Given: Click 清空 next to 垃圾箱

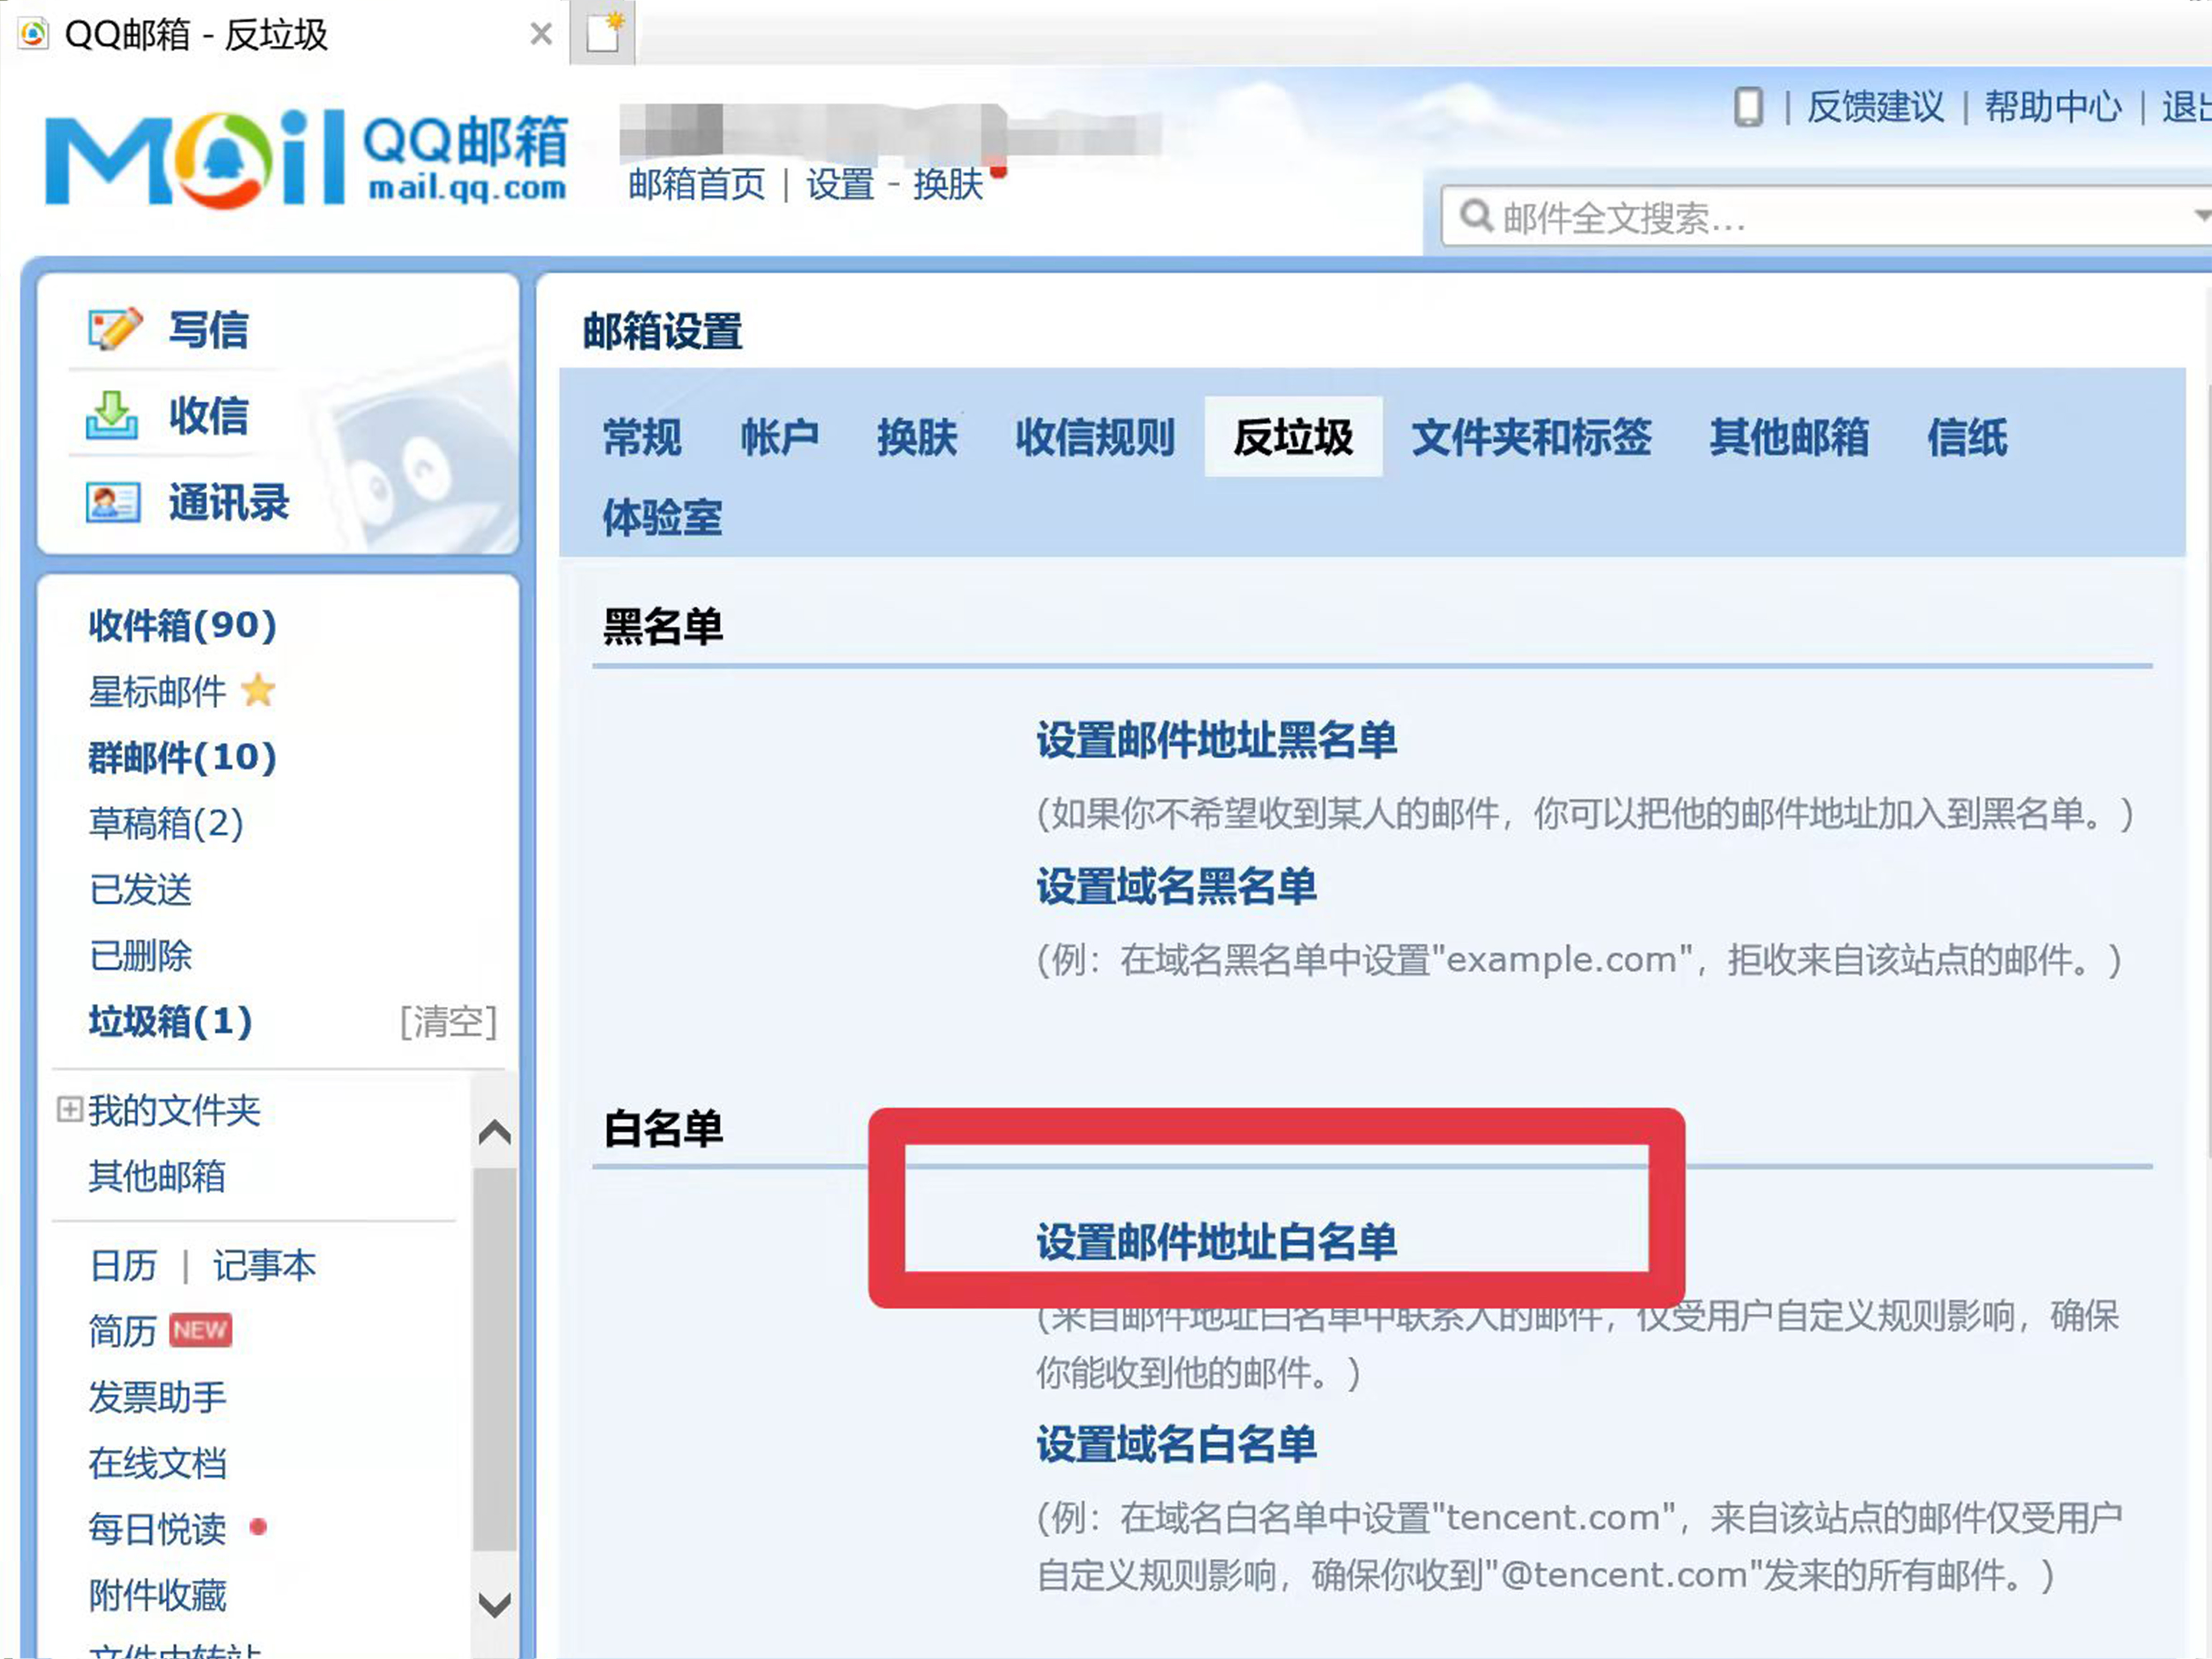Looking at the screenshot, I should [448, 1022].
